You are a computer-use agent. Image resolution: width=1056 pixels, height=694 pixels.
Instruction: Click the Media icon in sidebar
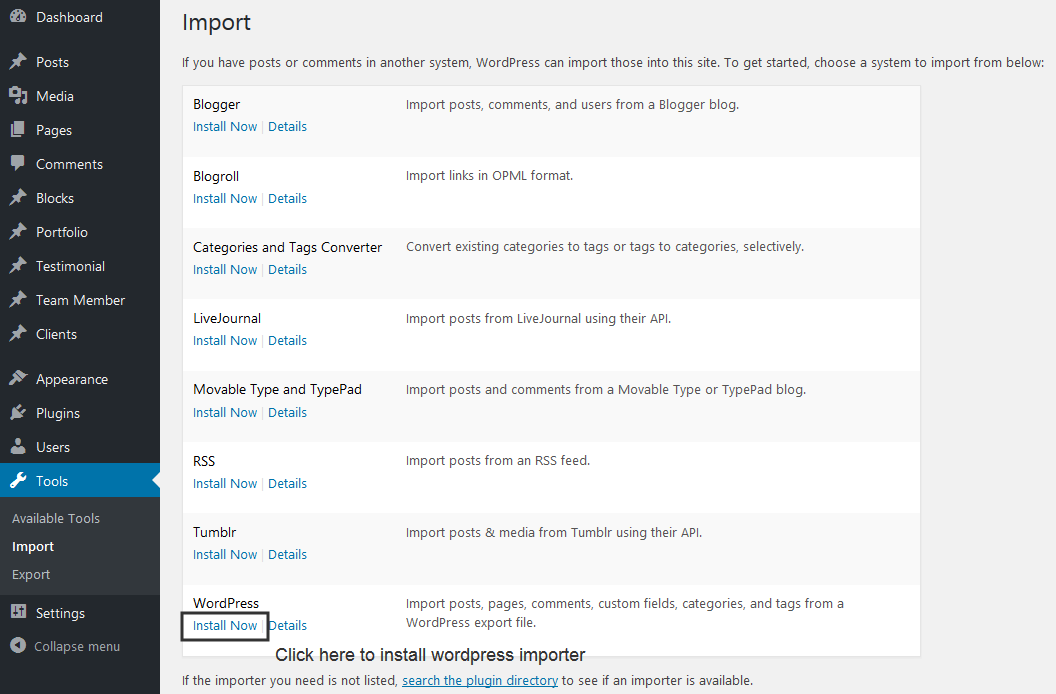tap(18, 96)
